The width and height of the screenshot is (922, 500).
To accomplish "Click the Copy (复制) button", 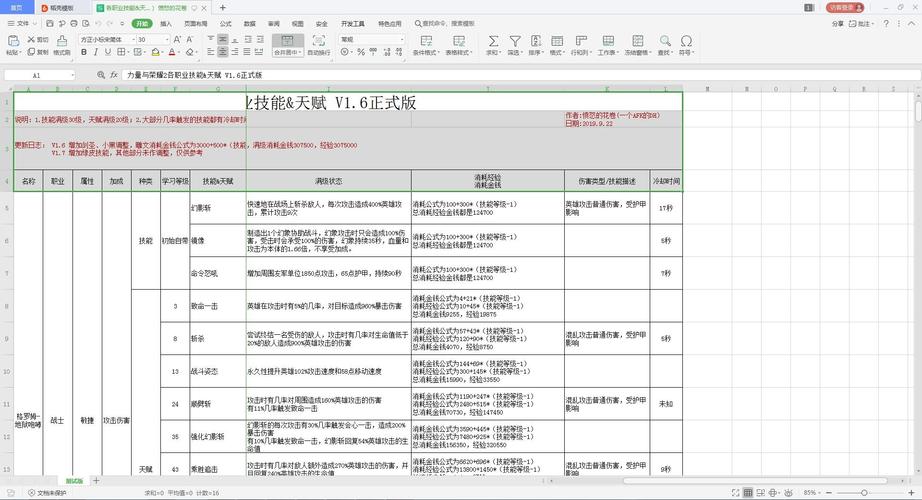I will [38, 52].
